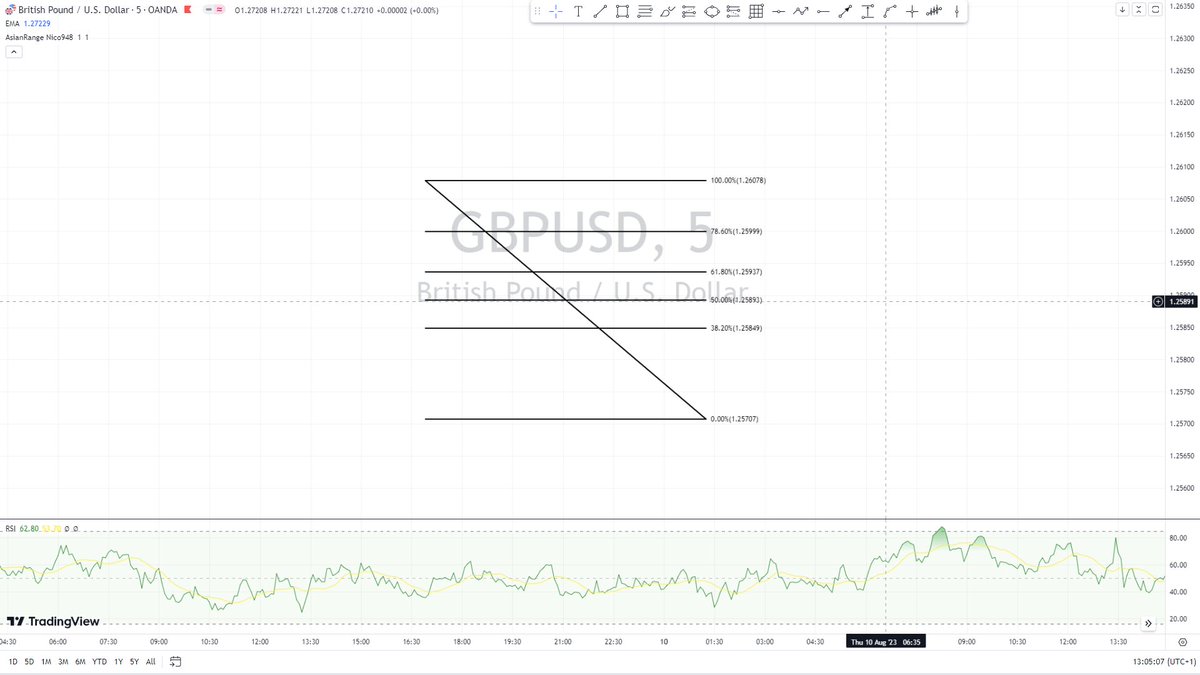Open the go-to-date calendar icon
The height and width of the screenshot is (675, 1200).
pyautogui.click(x=176, y=661)
